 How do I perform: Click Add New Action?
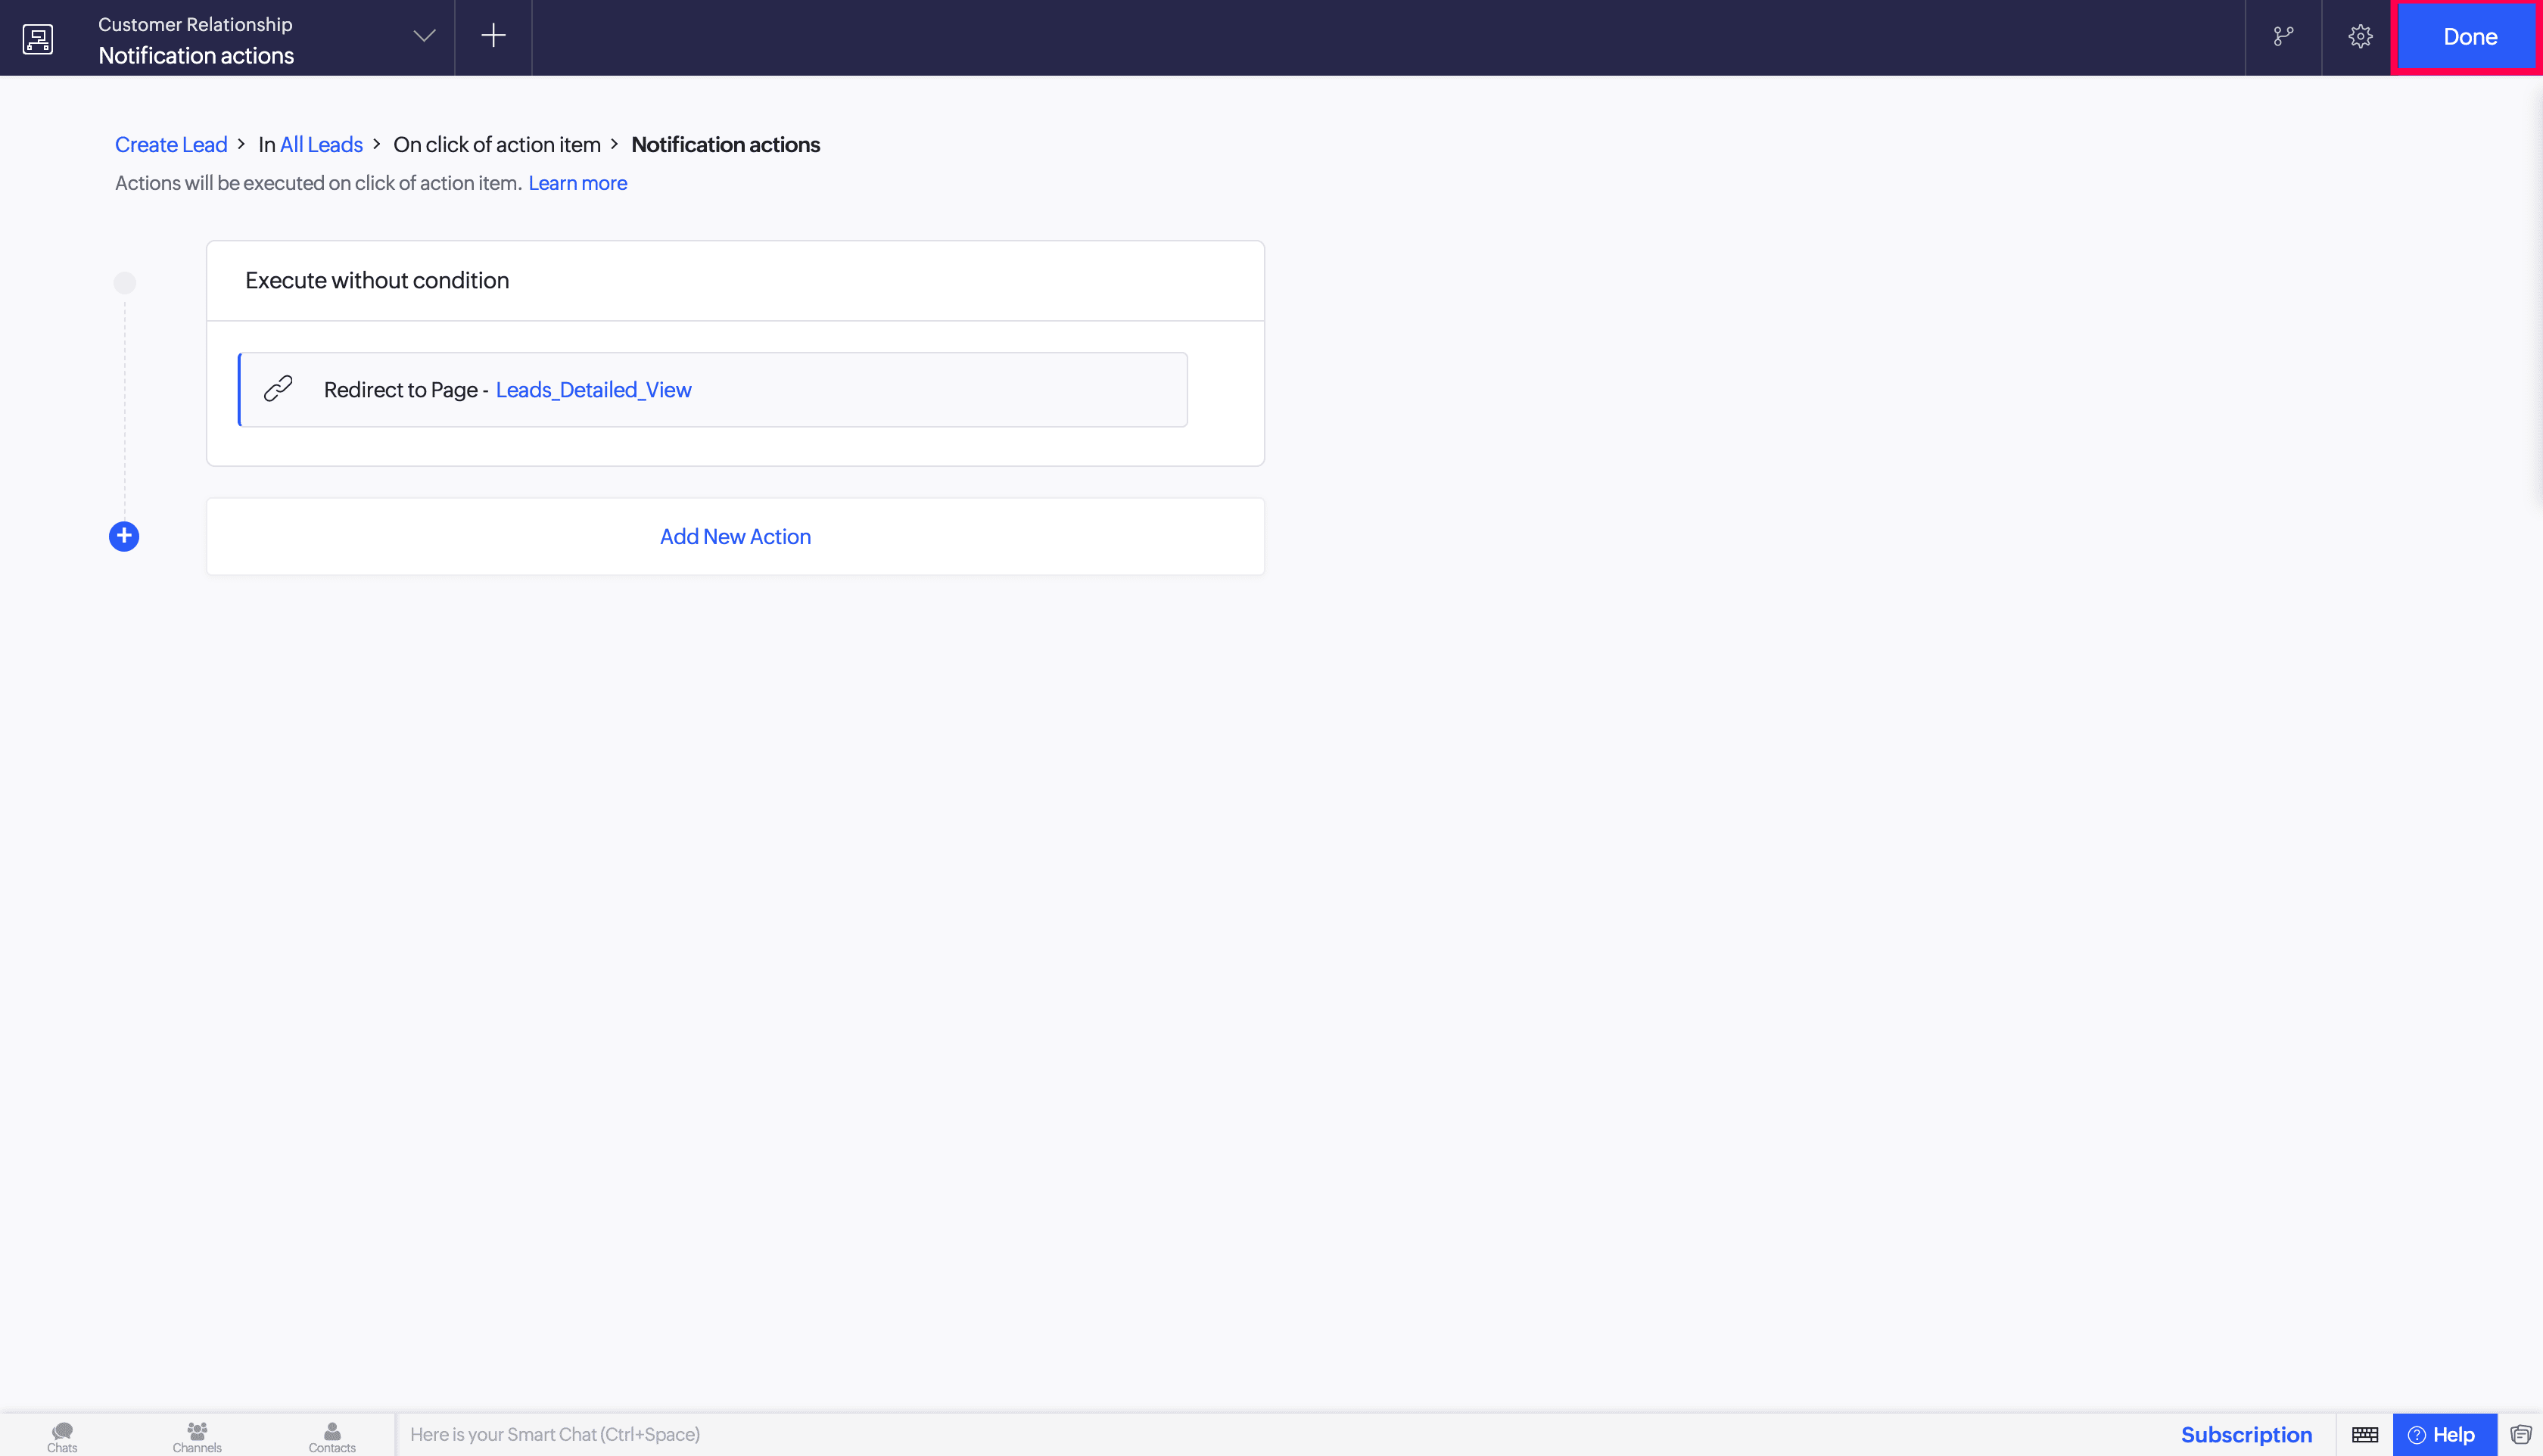click(x=735, y=537)
